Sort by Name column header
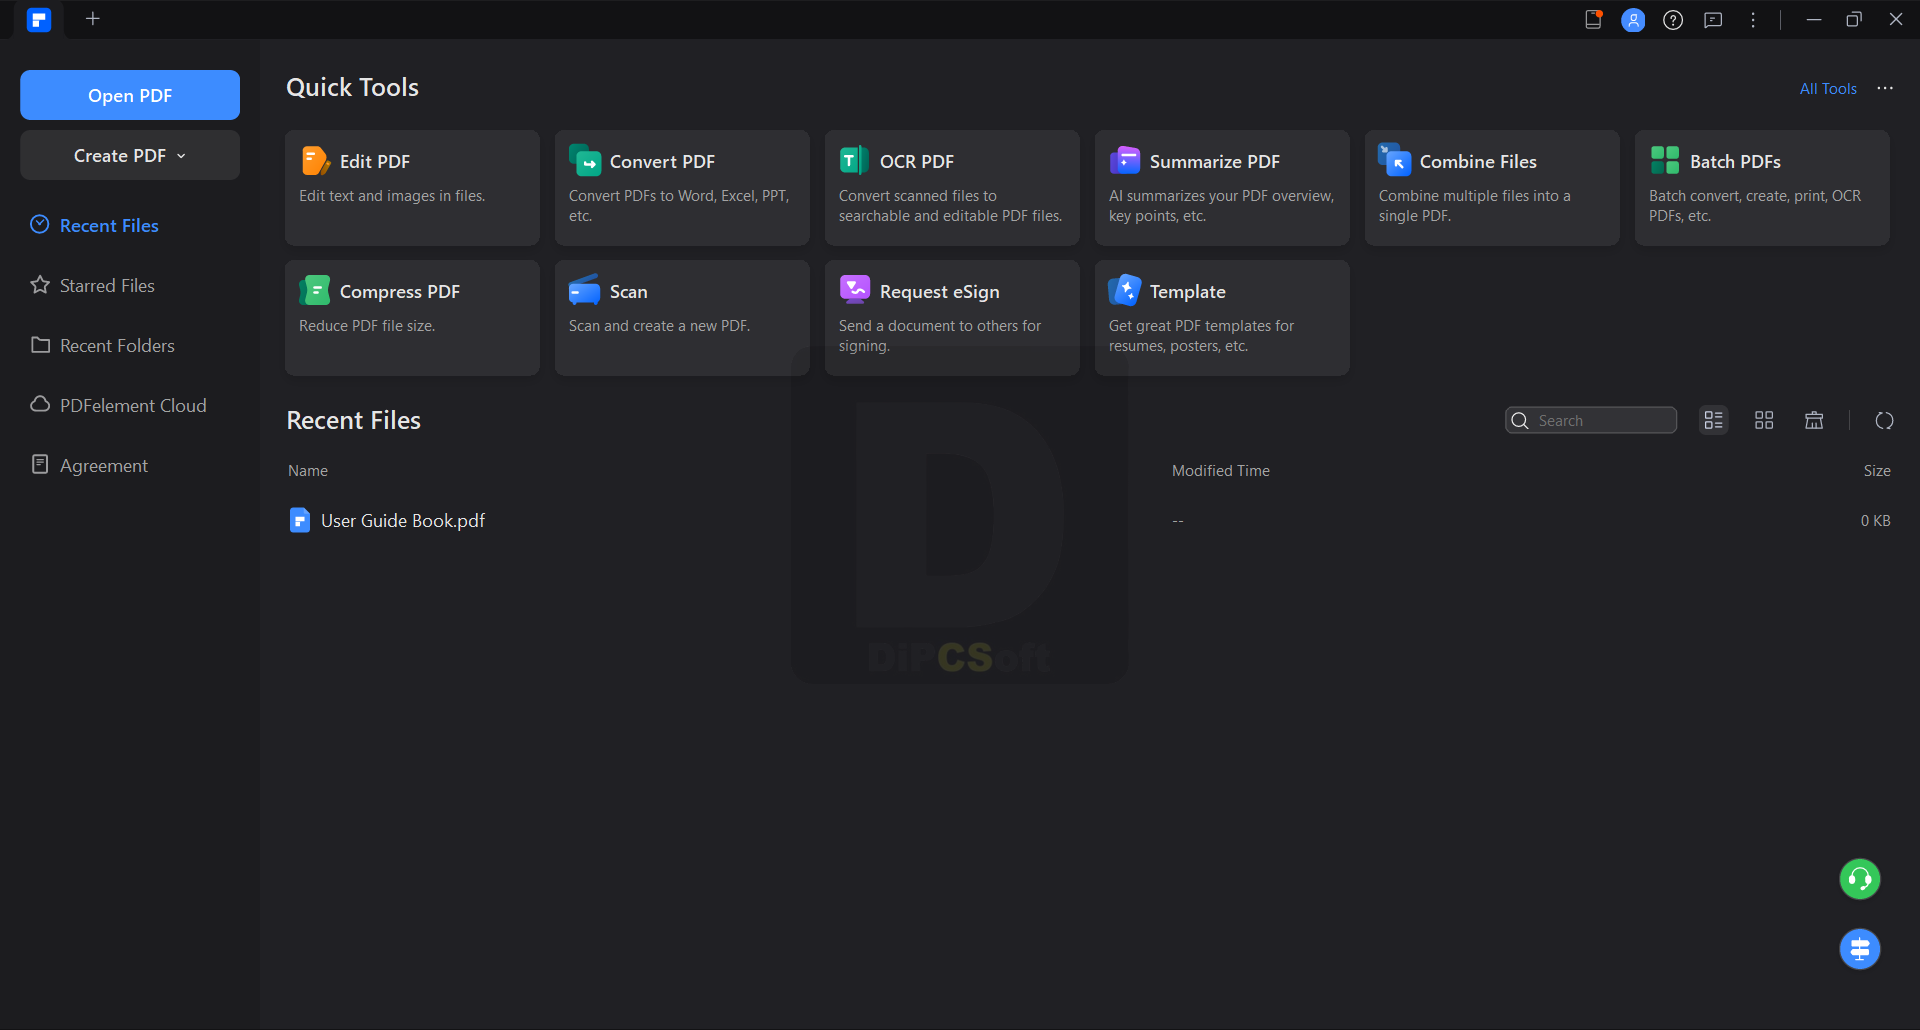The image size is (1920, 1030). point(308,470)
